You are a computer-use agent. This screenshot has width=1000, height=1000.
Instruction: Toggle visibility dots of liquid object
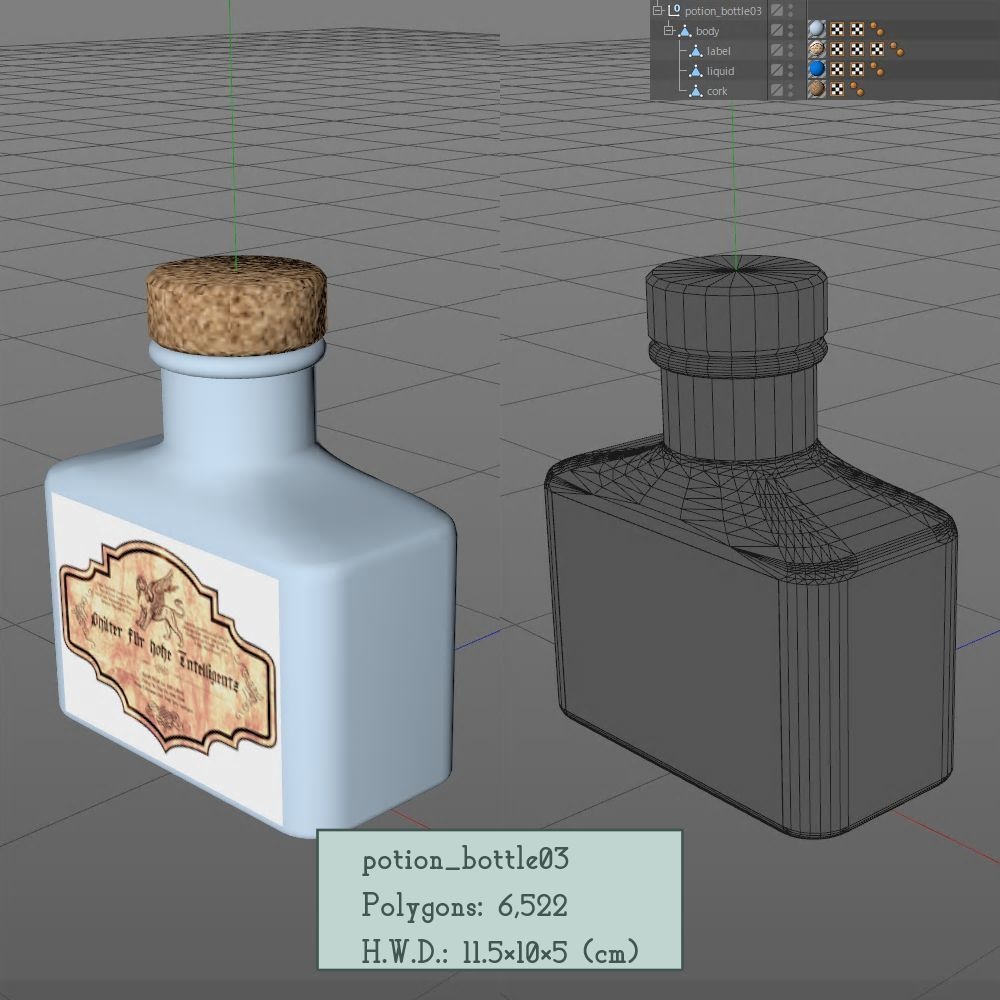[791, 70]
